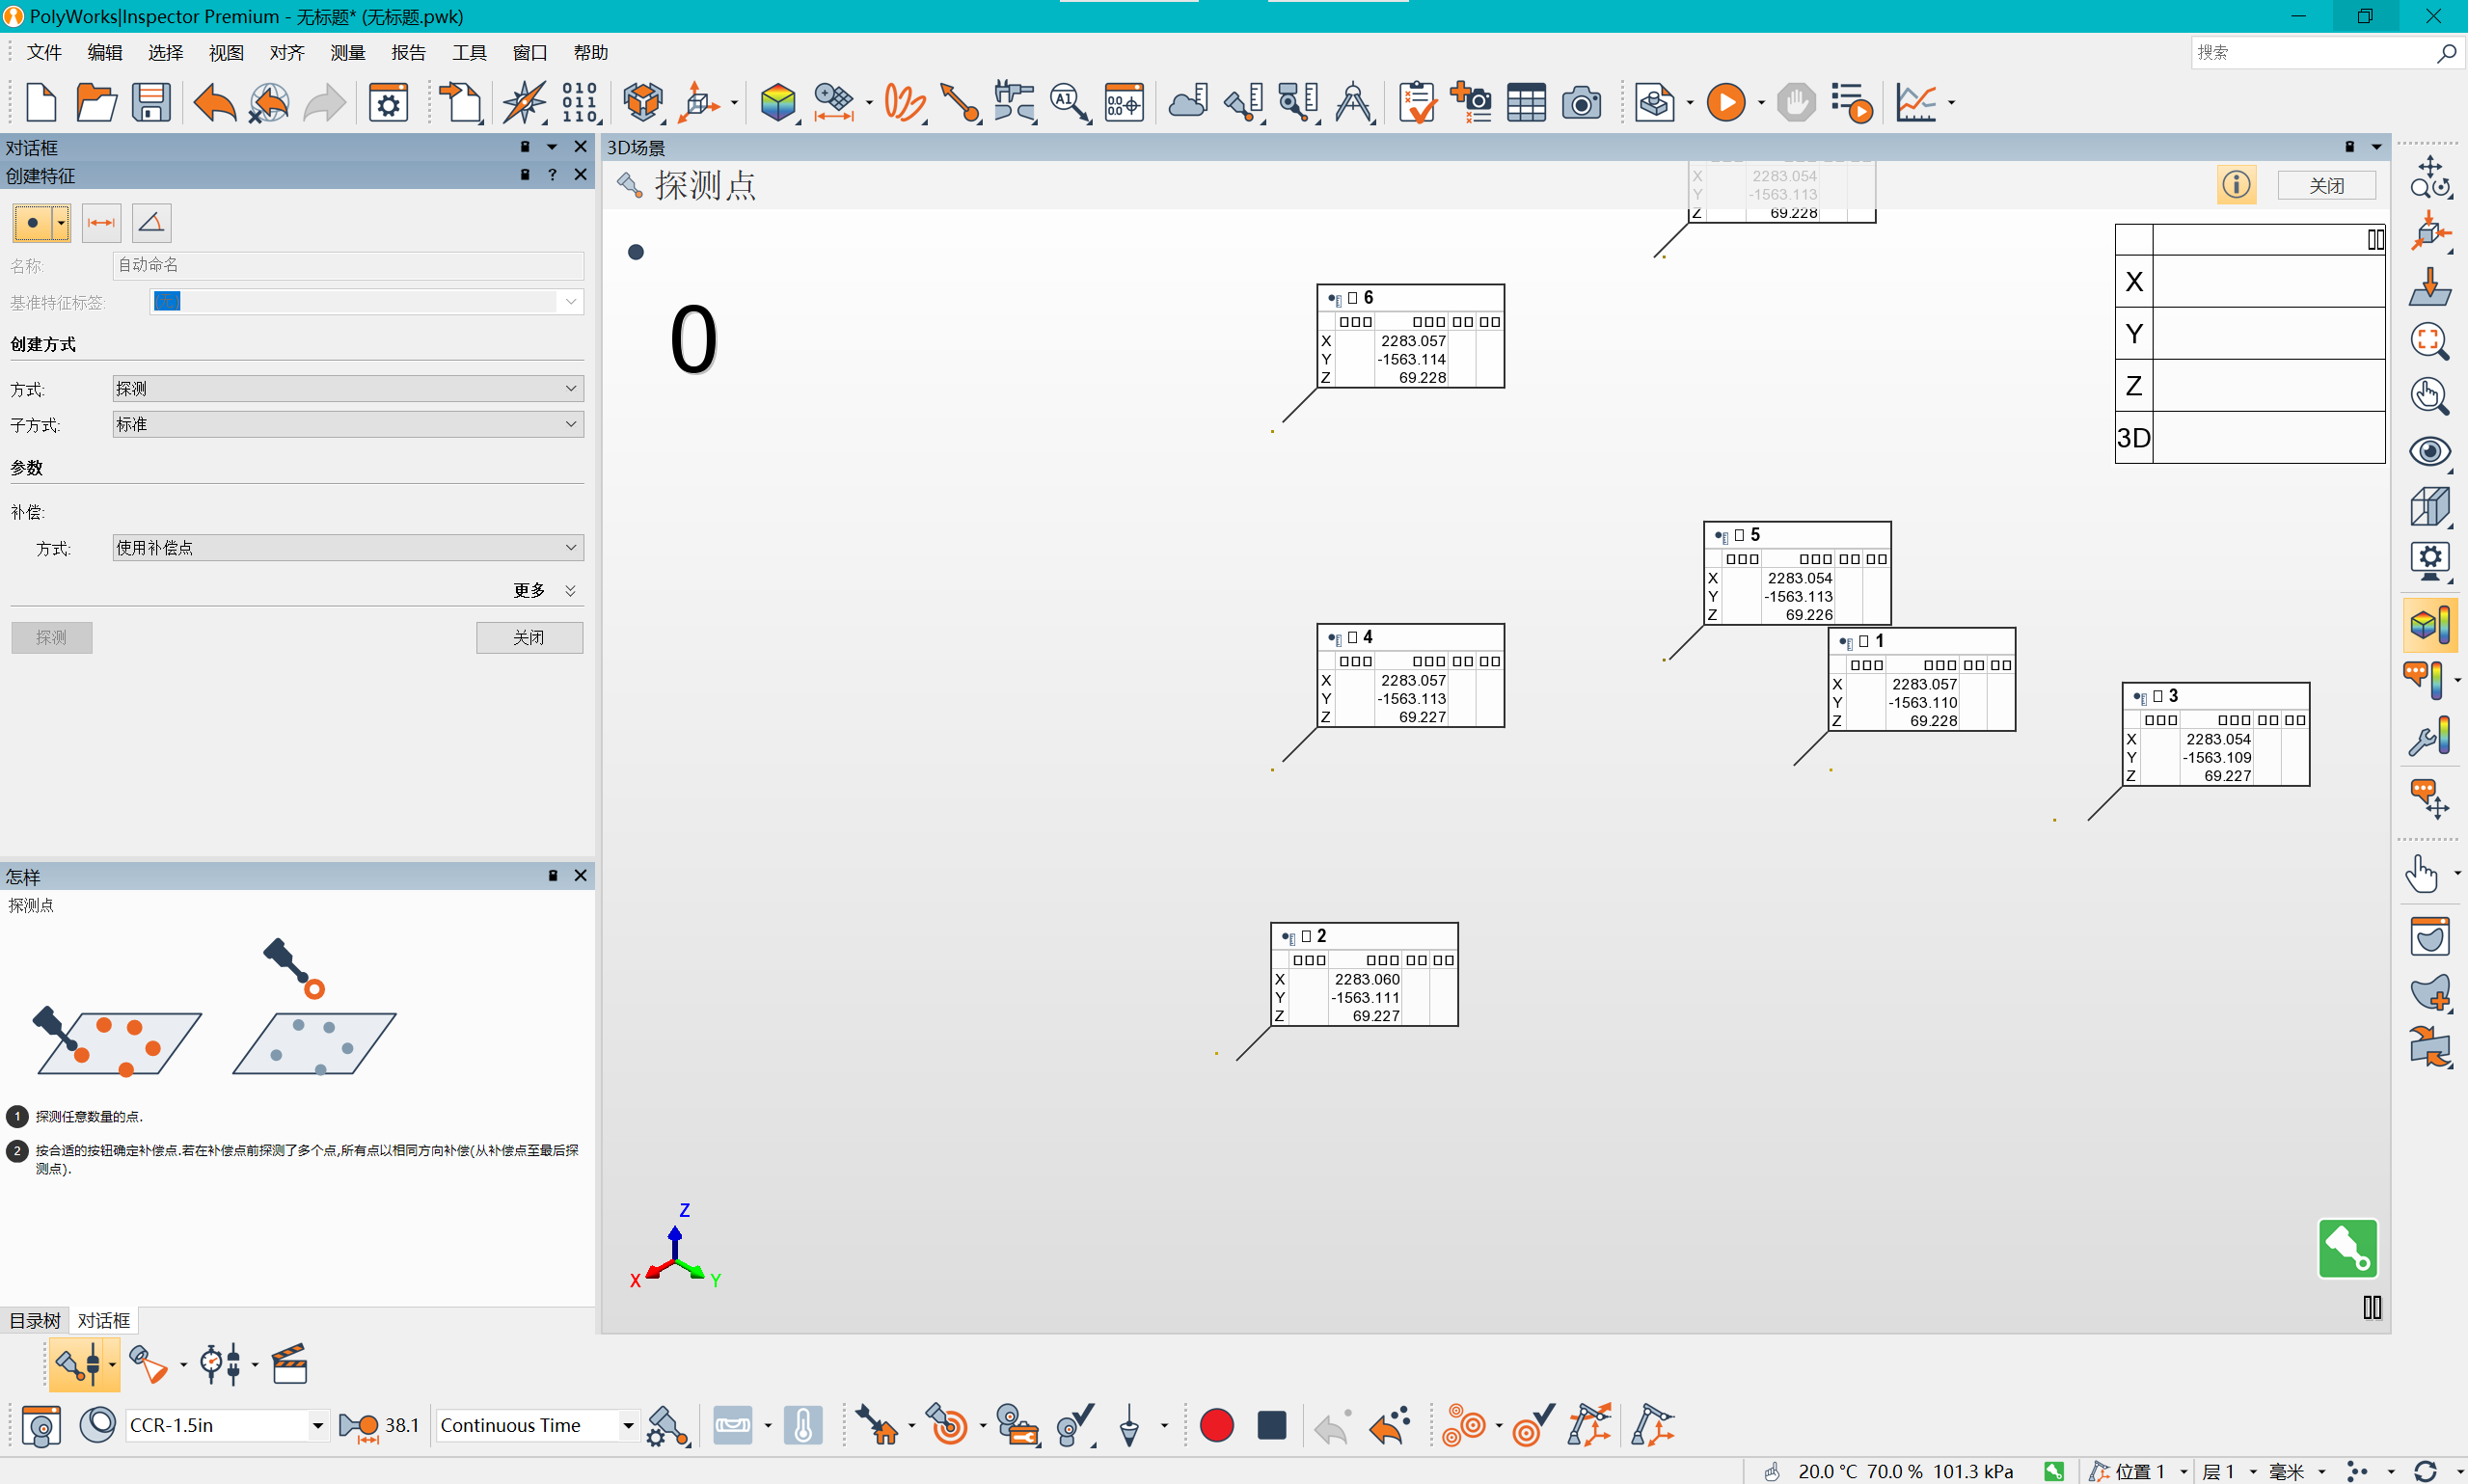Toggle the eye visibility icon in right sidebar
The image size is (2468, 1484).
coord(2429,452)
